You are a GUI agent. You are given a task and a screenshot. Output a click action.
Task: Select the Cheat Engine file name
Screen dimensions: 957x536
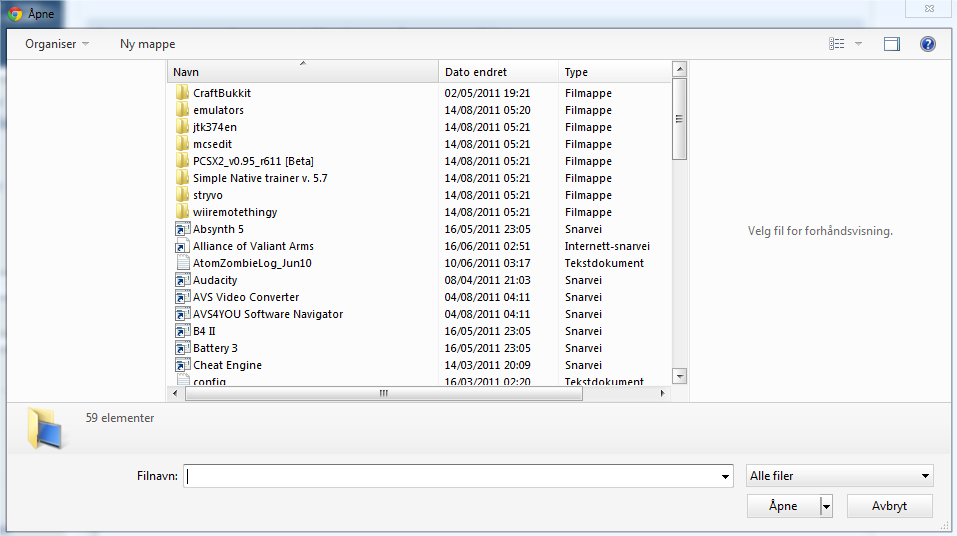[x=227, y=365]
